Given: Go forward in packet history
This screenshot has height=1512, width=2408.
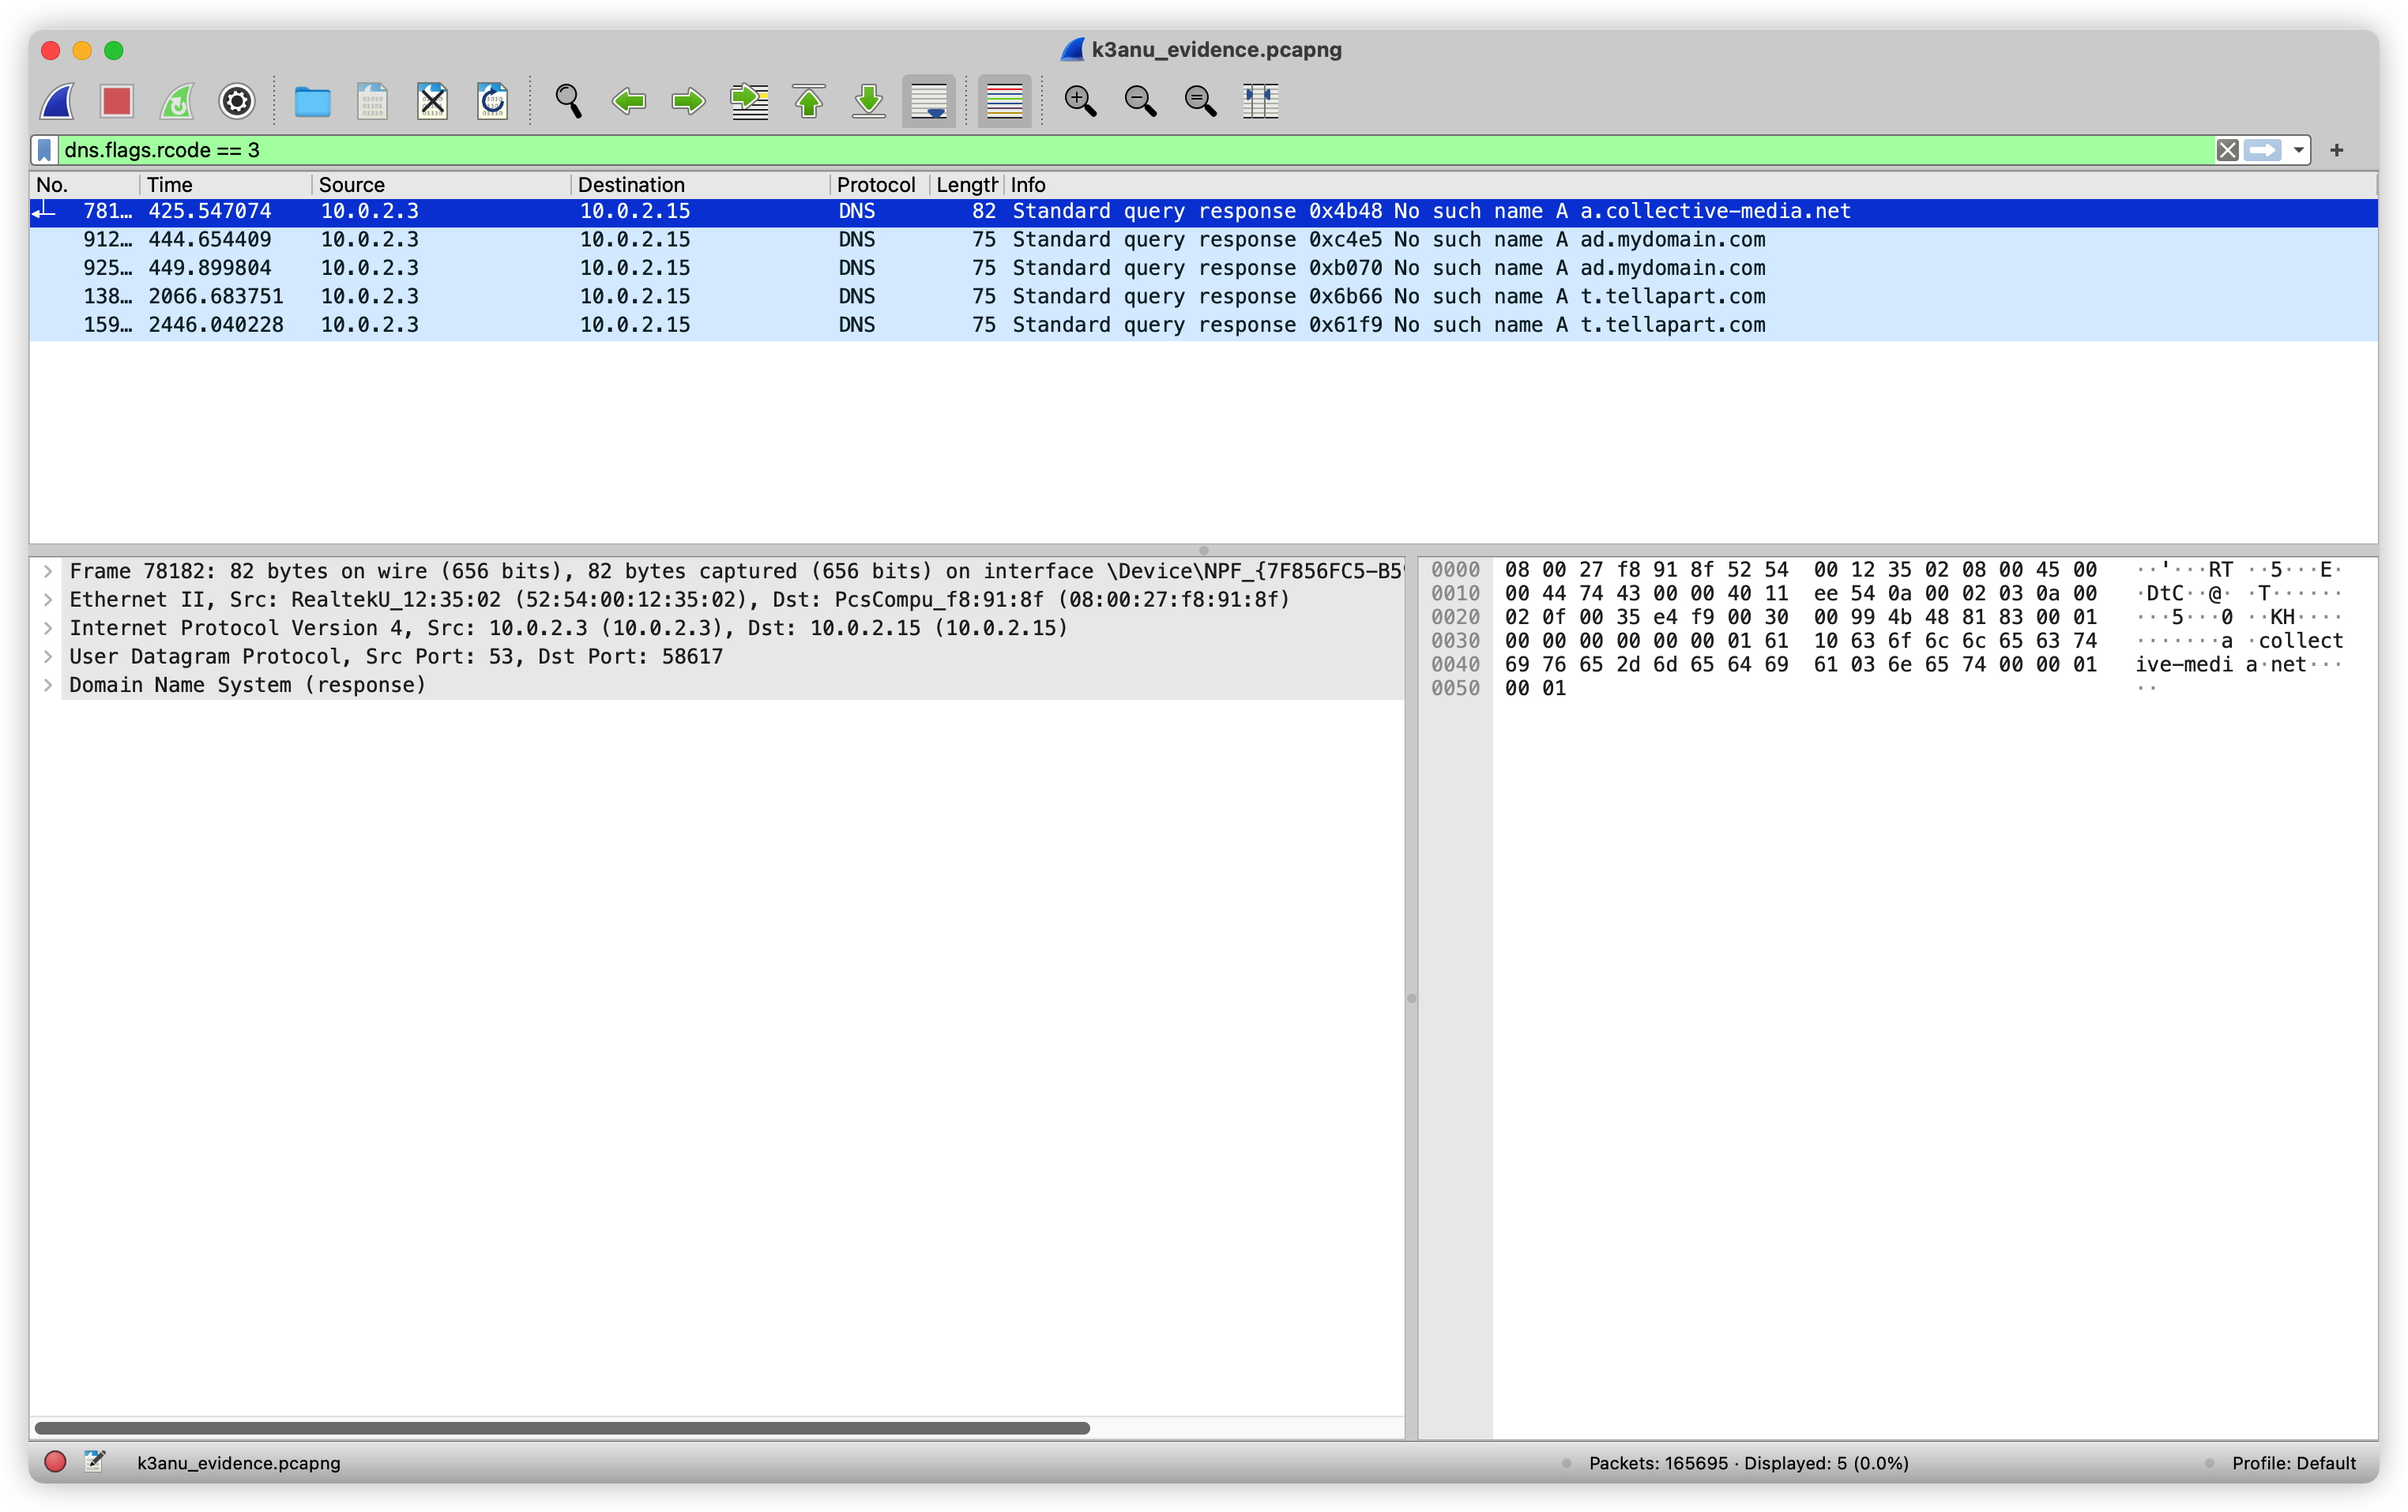Looking at the screenshot, I should coord(688,101).
